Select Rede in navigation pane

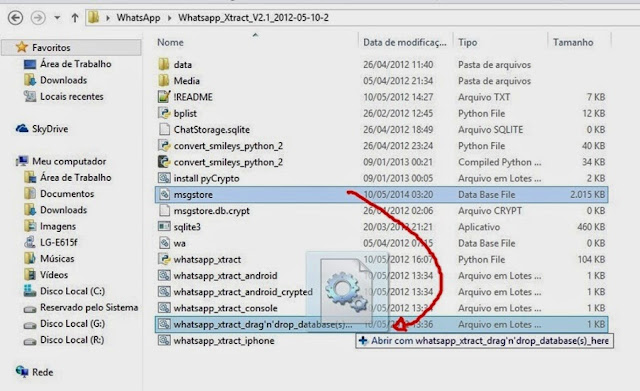[x=42, y=372]
